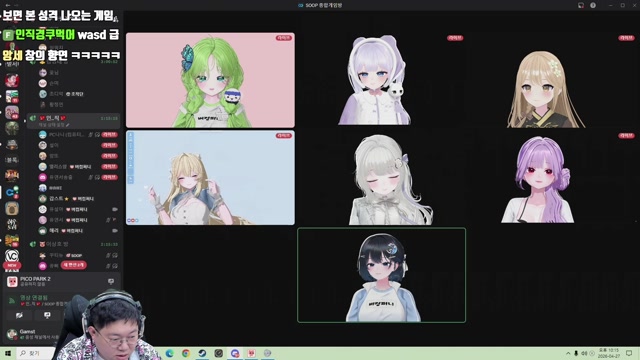Open the red-haired character server icon
Viewport: 640px width, 360px height.
(12, 80)
